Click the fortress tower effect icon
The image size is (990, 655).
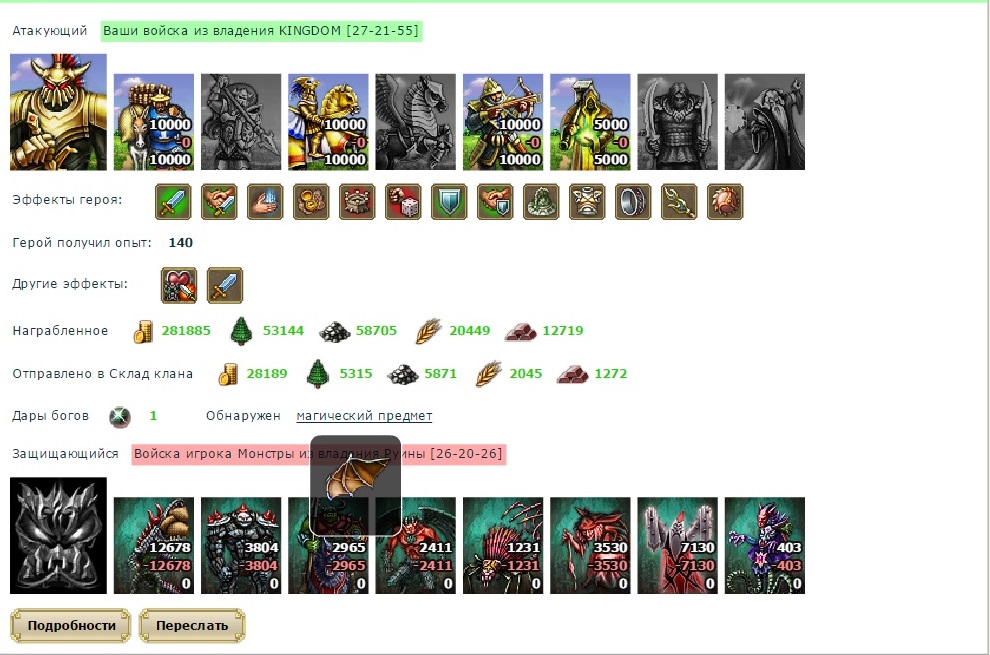pos(357,201)
